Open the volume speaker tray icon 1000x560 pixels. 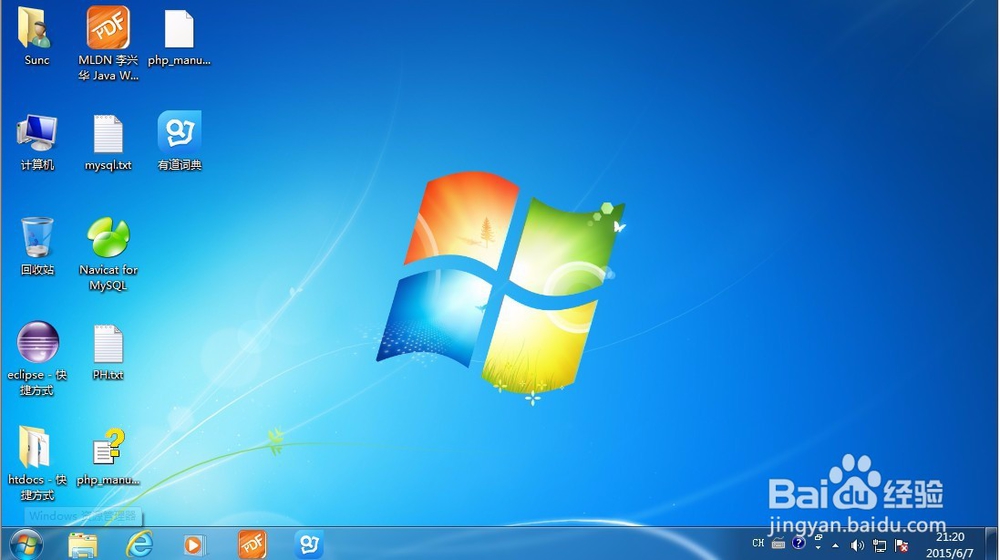pyautogui.click(x=857, y=545)
